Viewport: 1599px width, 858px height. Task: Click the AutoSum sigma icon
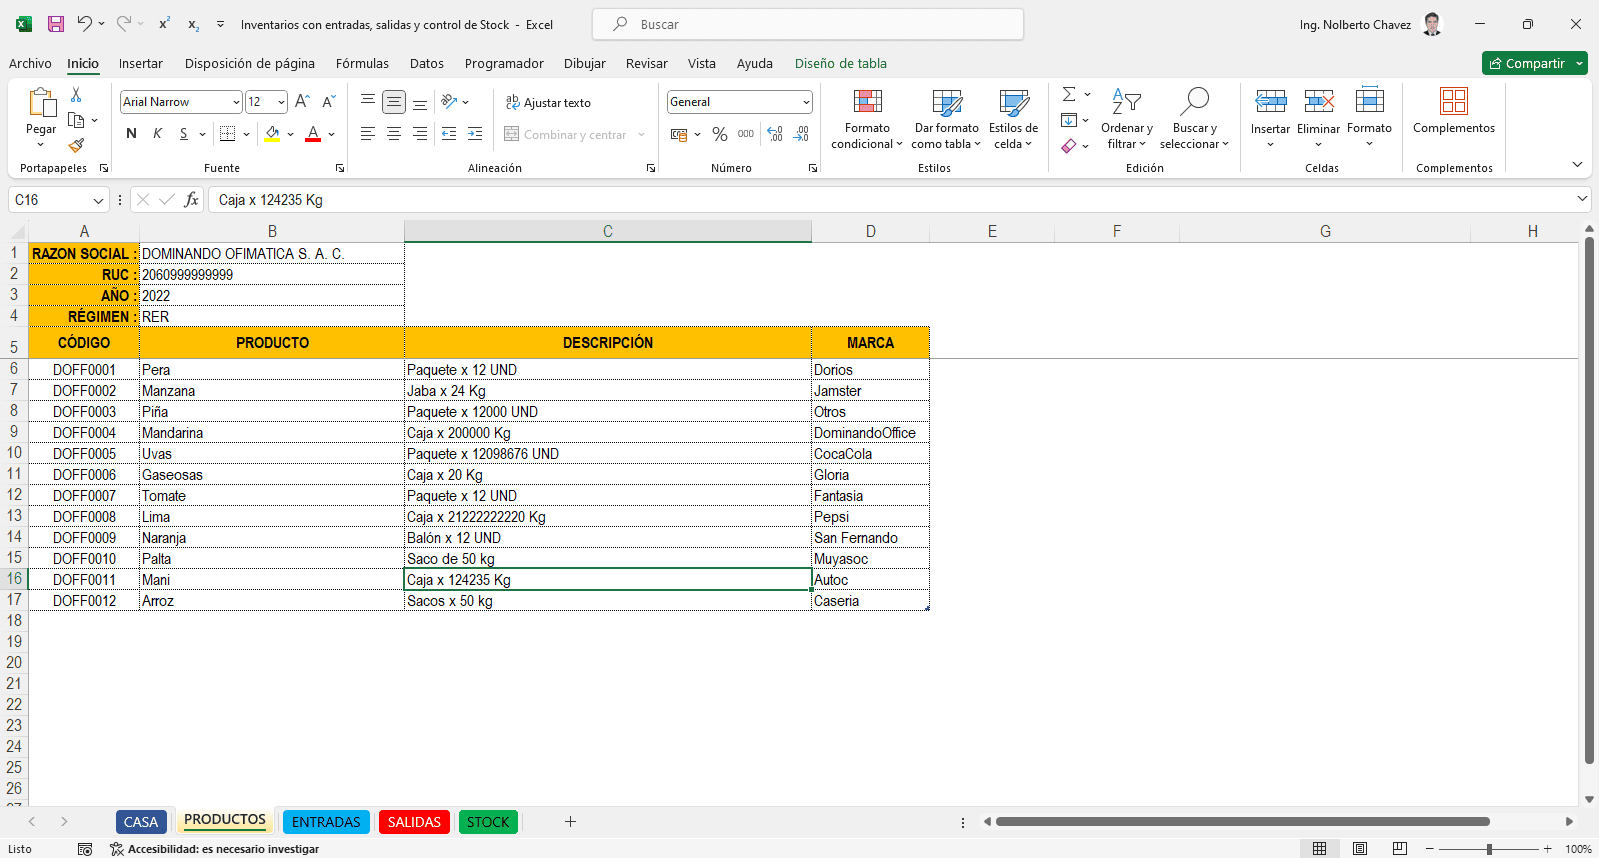tap(1069, 94)
